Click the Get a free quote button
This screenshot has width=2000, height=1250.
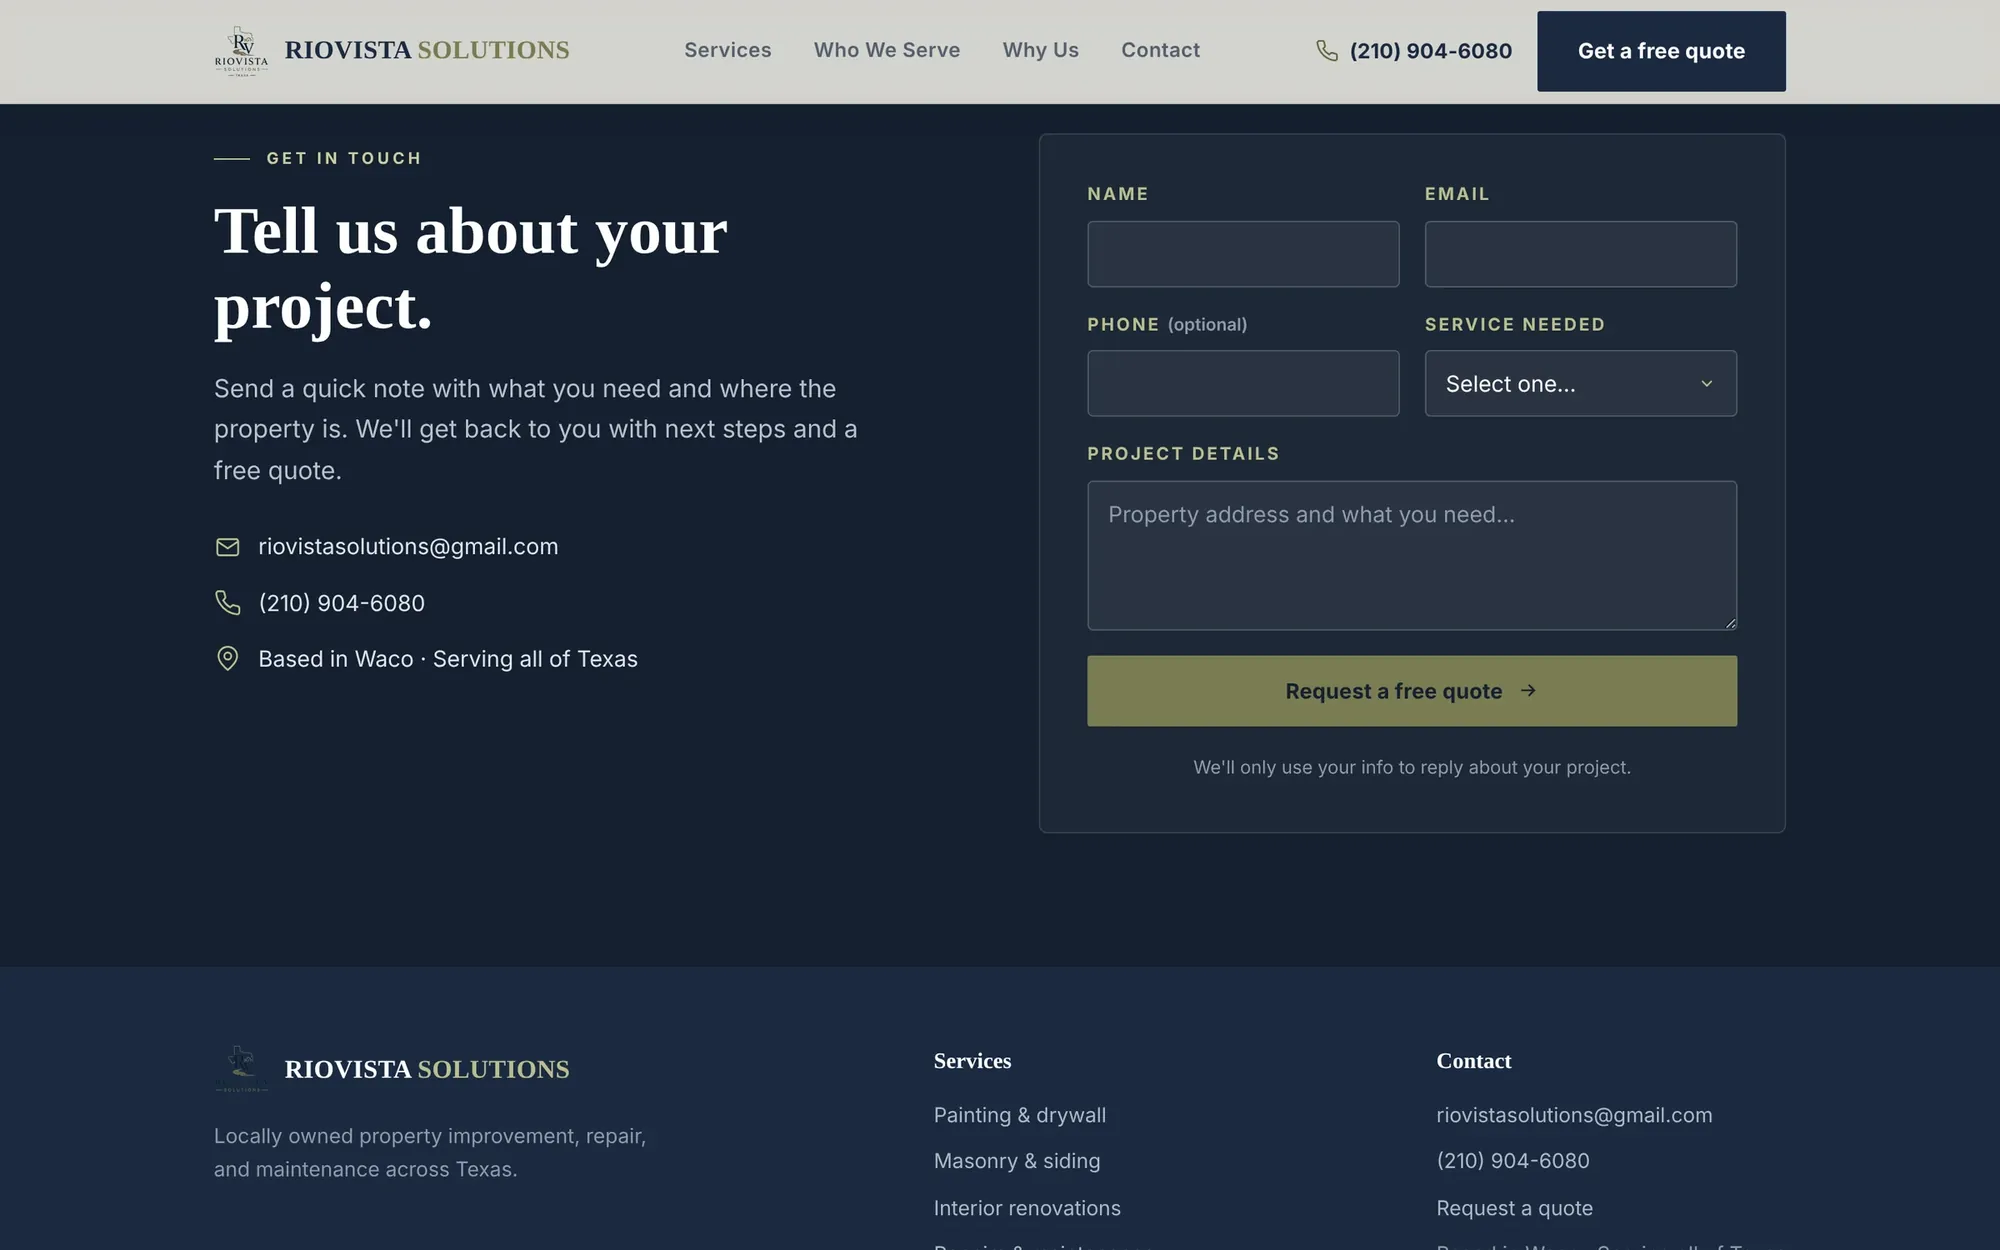[1661, 51]
